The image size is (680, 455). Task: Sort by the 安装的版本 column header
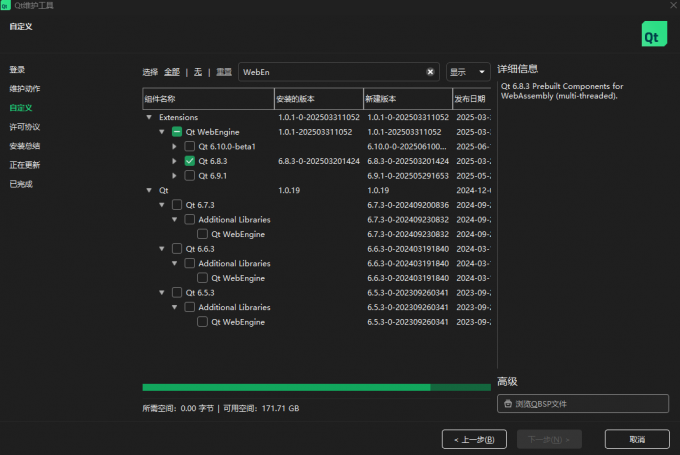point(319,99)
